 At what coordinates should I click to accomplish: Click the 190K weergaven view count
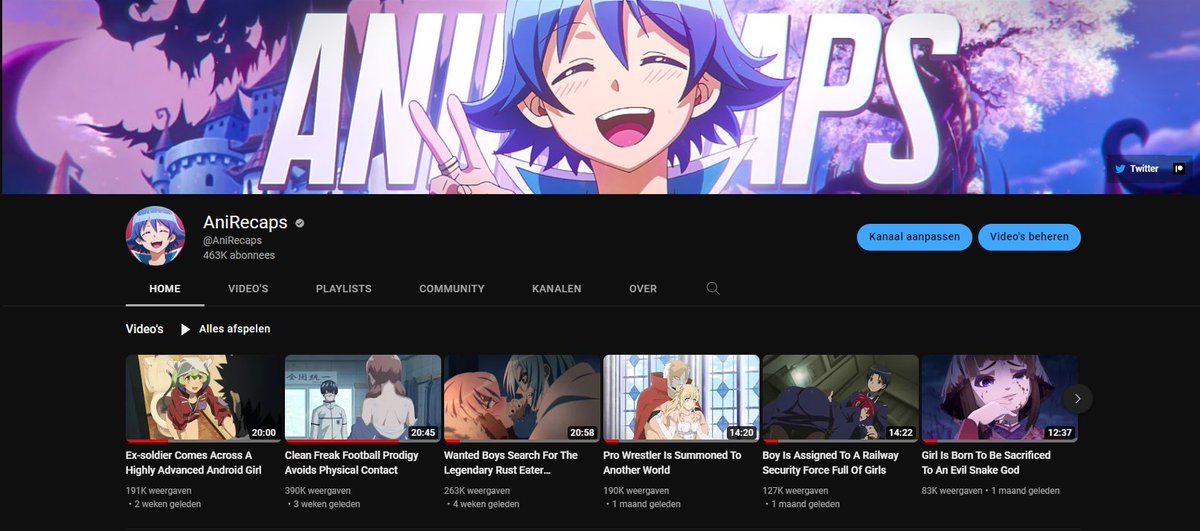coord(636,491)
